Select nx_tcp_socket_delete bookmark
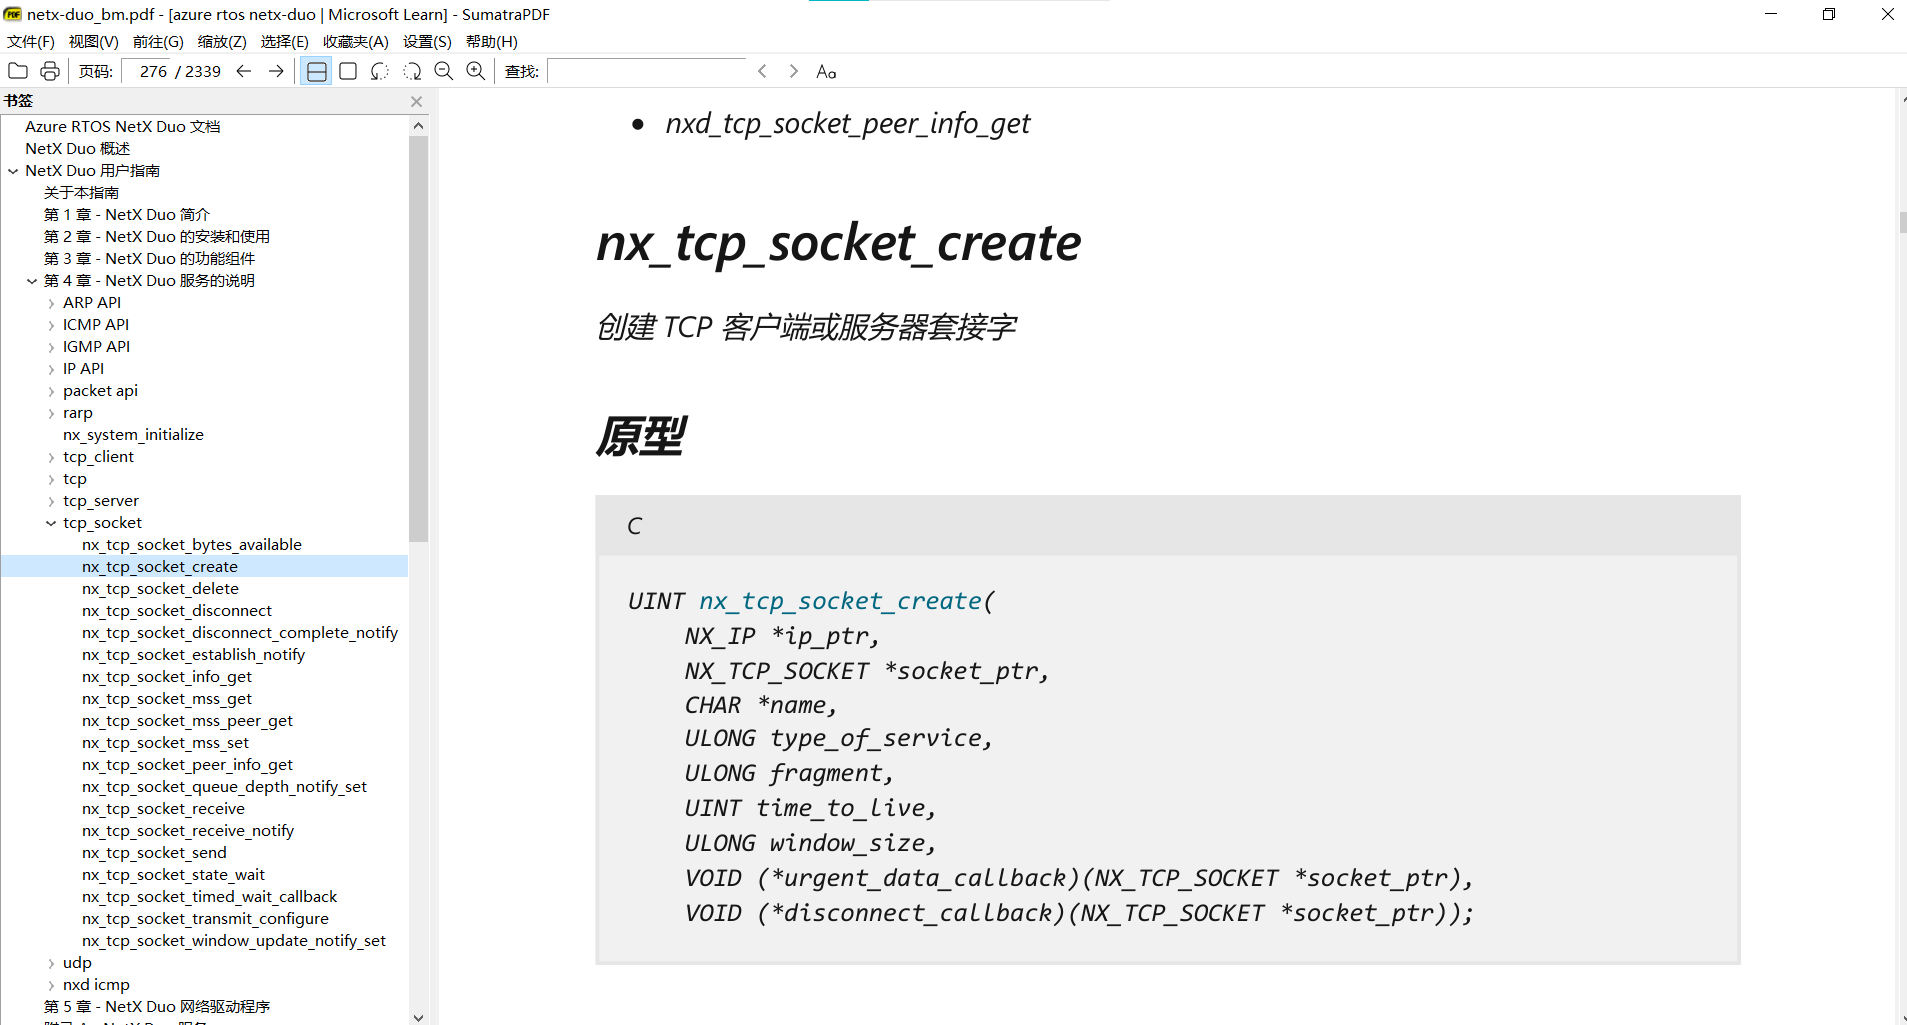Image resolution: width=1907 pixels, height=1025 pixels. [160, 589]
